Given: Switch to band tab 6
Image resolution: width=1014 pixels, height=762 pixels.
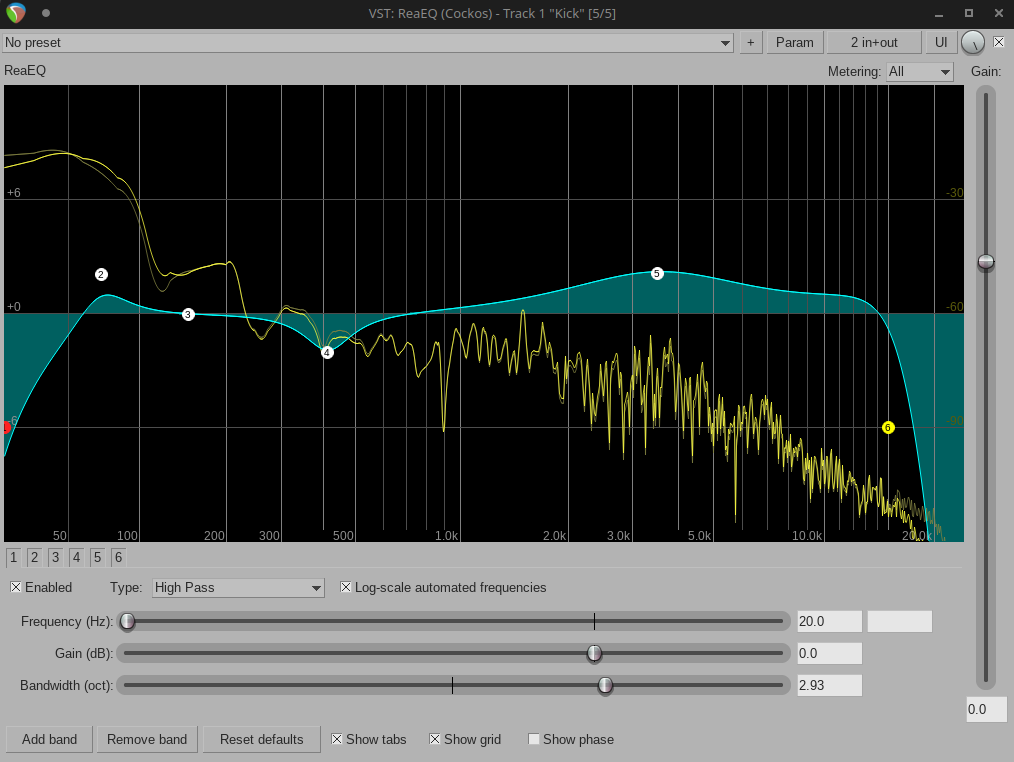Looking at the screenshot, I should (118, 557).
